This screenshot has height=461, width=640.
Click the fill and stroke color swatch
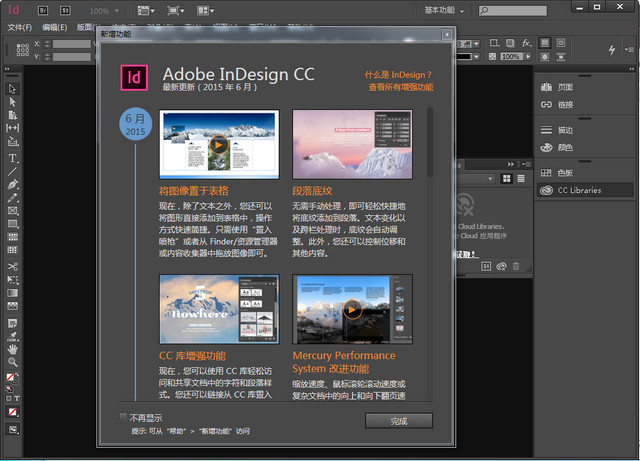pyautogui.click(x=12, y=378)
